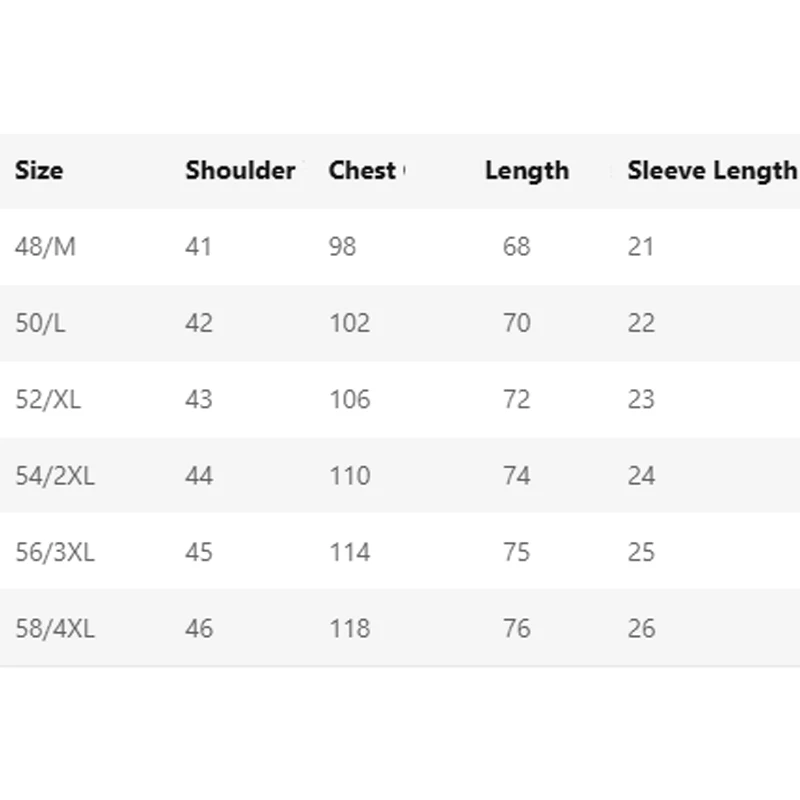Select shoulder value 41

coord(199,247)
